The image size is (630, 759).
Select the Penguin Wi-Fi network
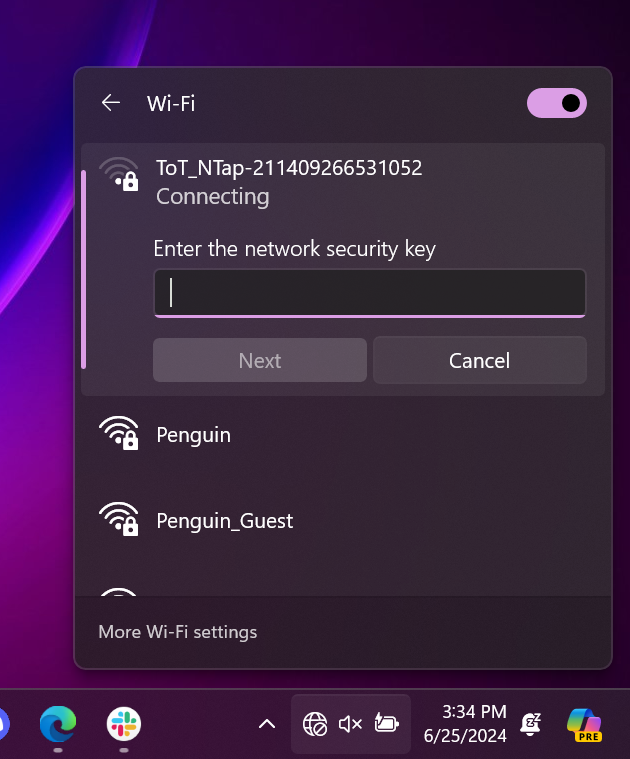pyautogui.click(x=343, y=435)
